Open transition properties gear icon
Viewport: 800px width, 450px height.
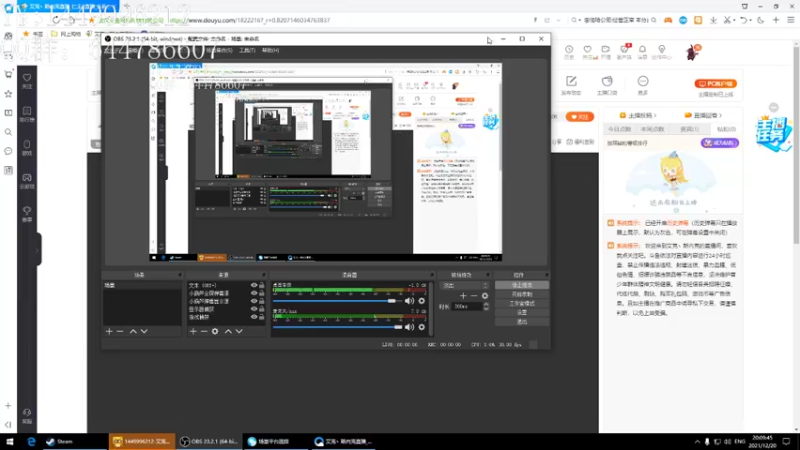485,296
